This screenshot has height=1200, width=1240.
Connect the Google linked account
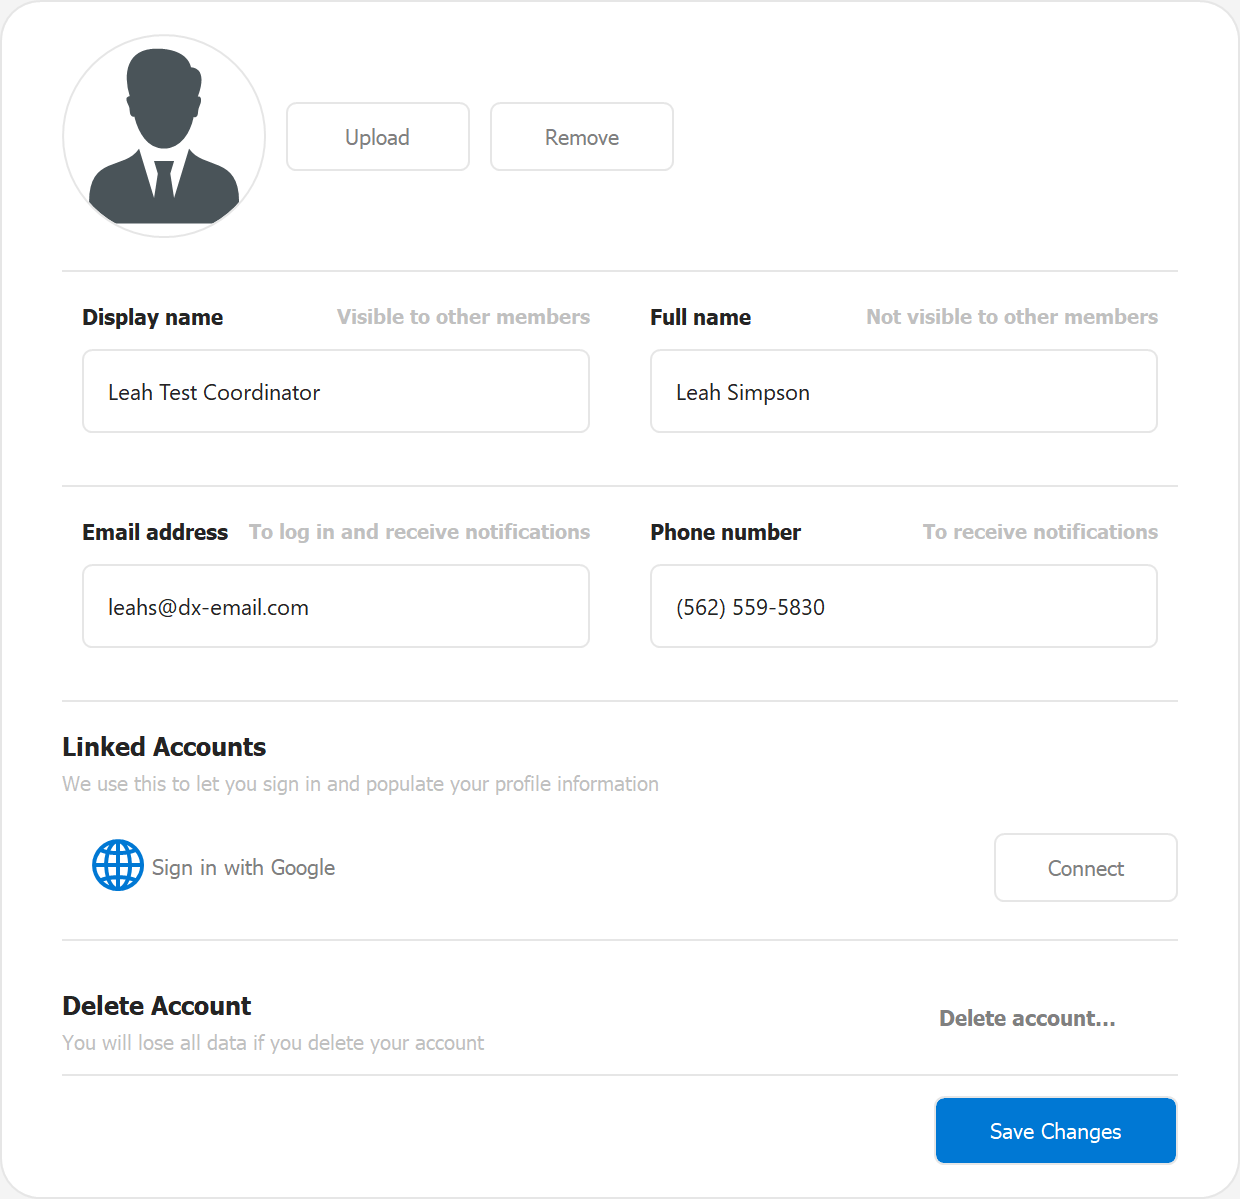click(x=1085, y=868)
